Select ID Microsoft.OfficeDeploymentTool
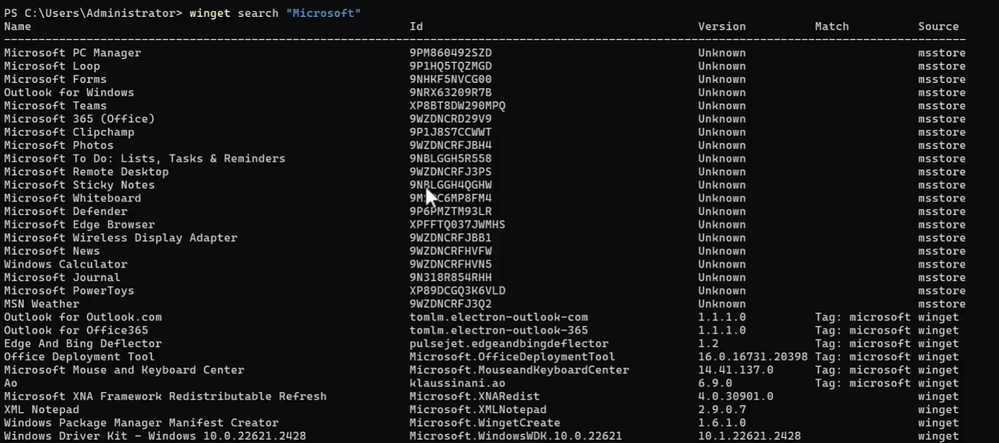This screenshot has width=999, height=443. pos(512,357)
